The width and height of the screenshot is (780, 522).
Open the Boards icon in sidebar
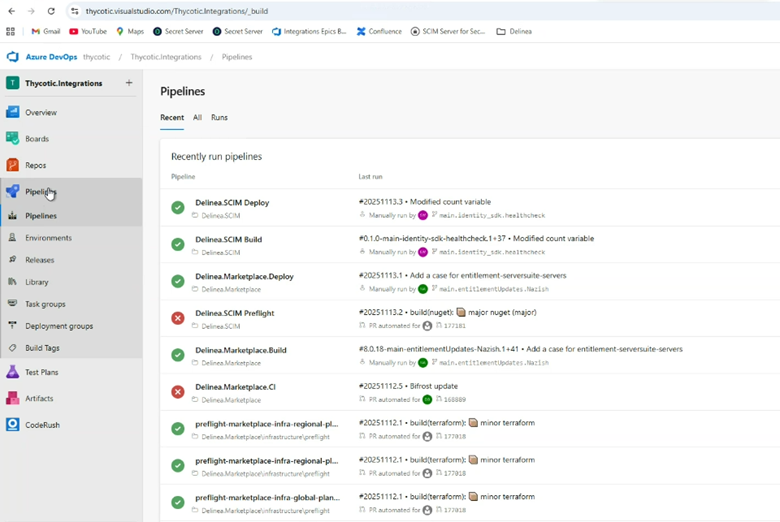point(13,139)
